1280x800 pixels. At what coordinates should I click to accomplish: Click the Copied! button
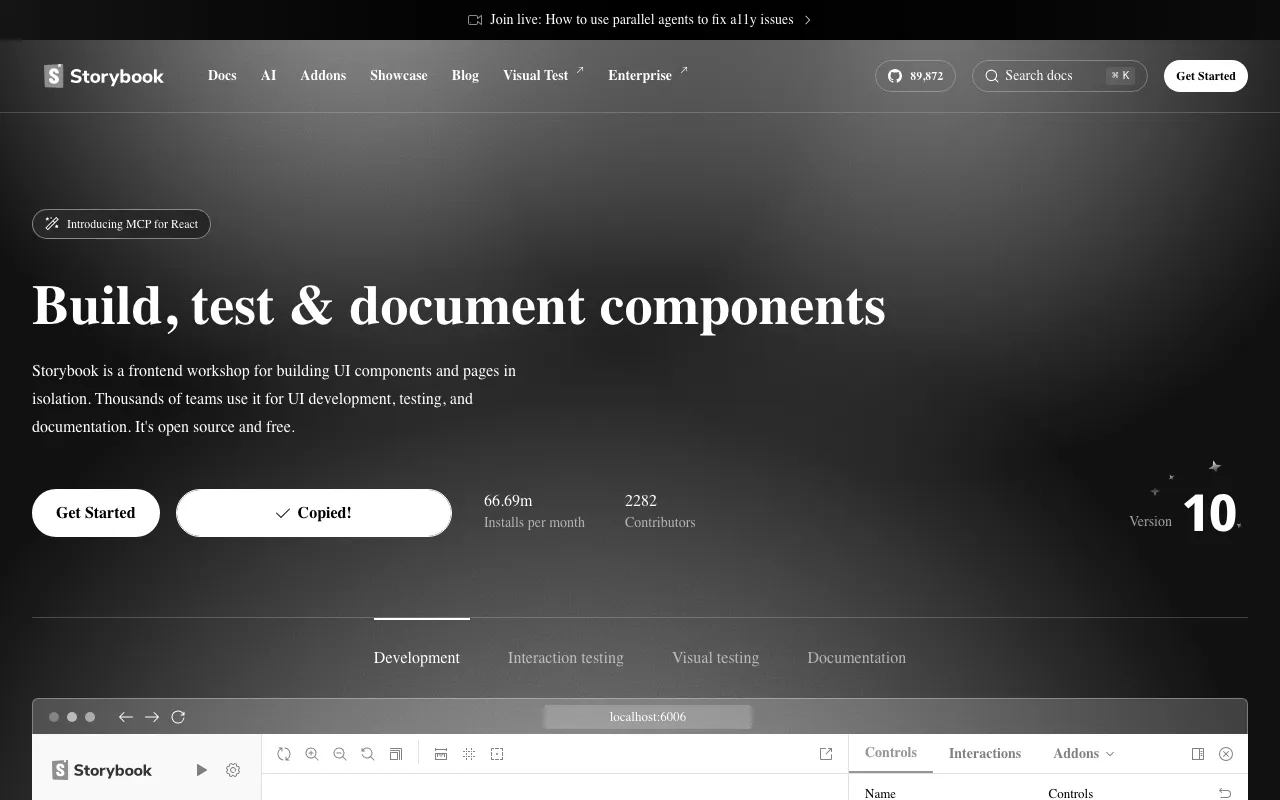coord(314,513)
